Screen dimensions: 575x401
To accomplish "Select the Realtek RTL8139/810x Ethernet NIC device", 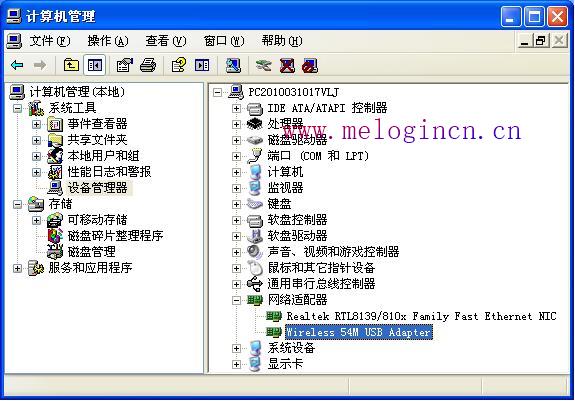I will tap(422, 316).
